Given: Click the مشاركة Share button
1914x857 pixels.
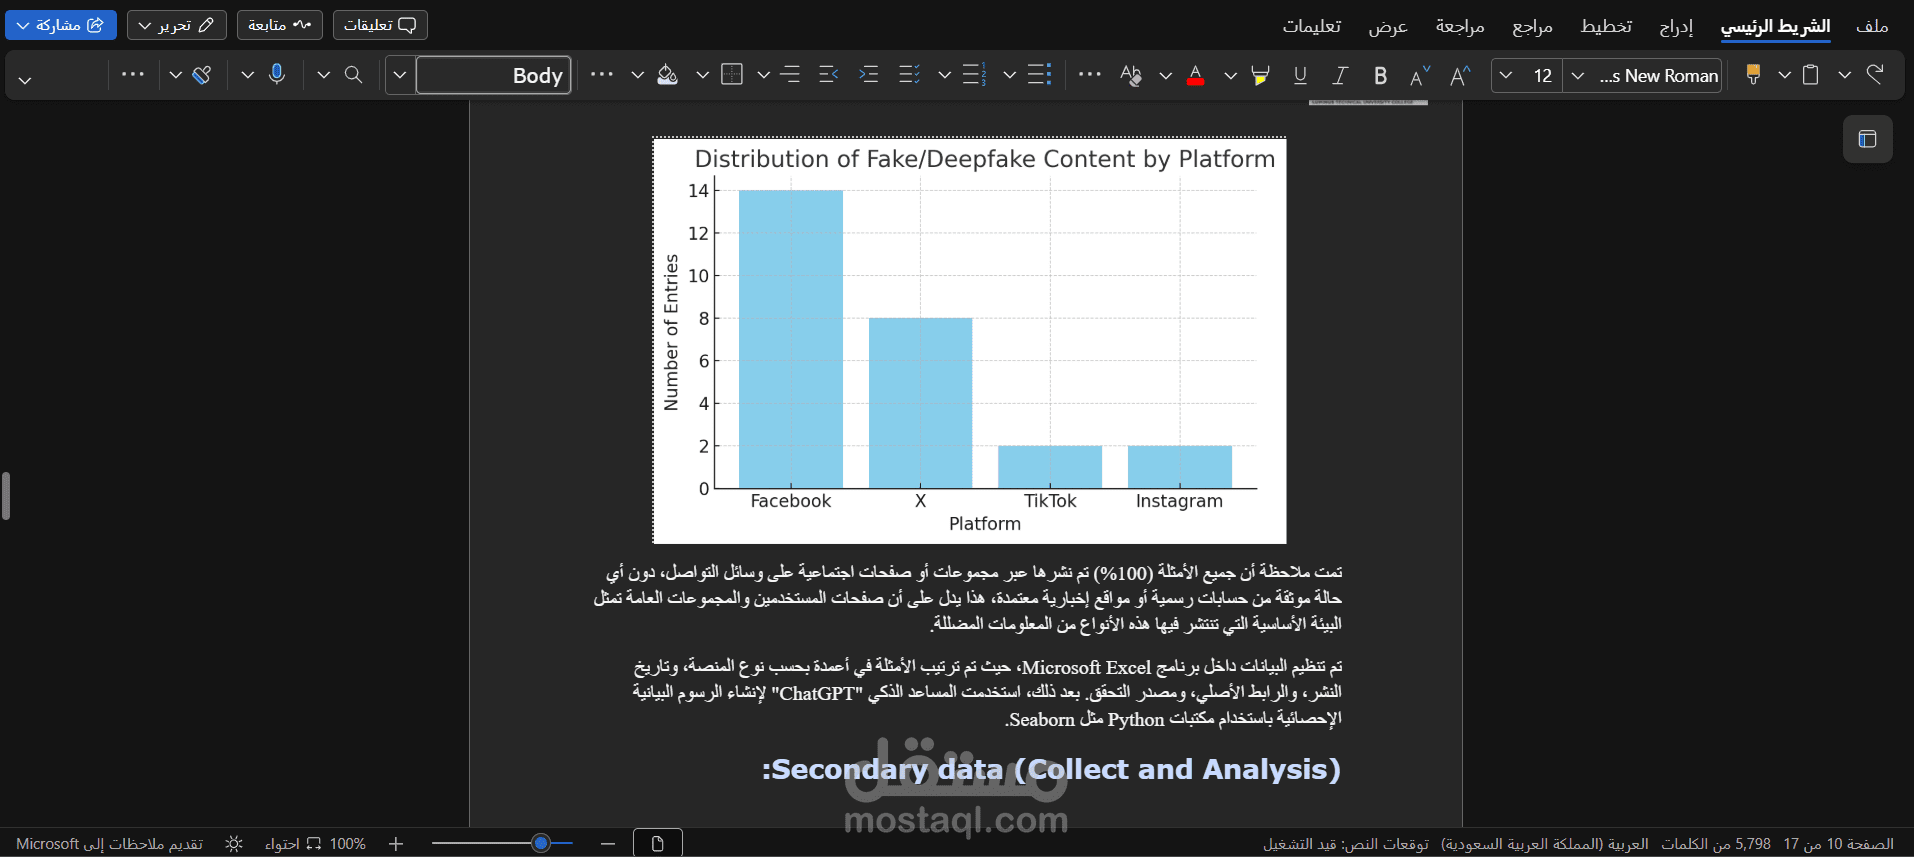Looking at the screenshot, I should coord(61,25).
